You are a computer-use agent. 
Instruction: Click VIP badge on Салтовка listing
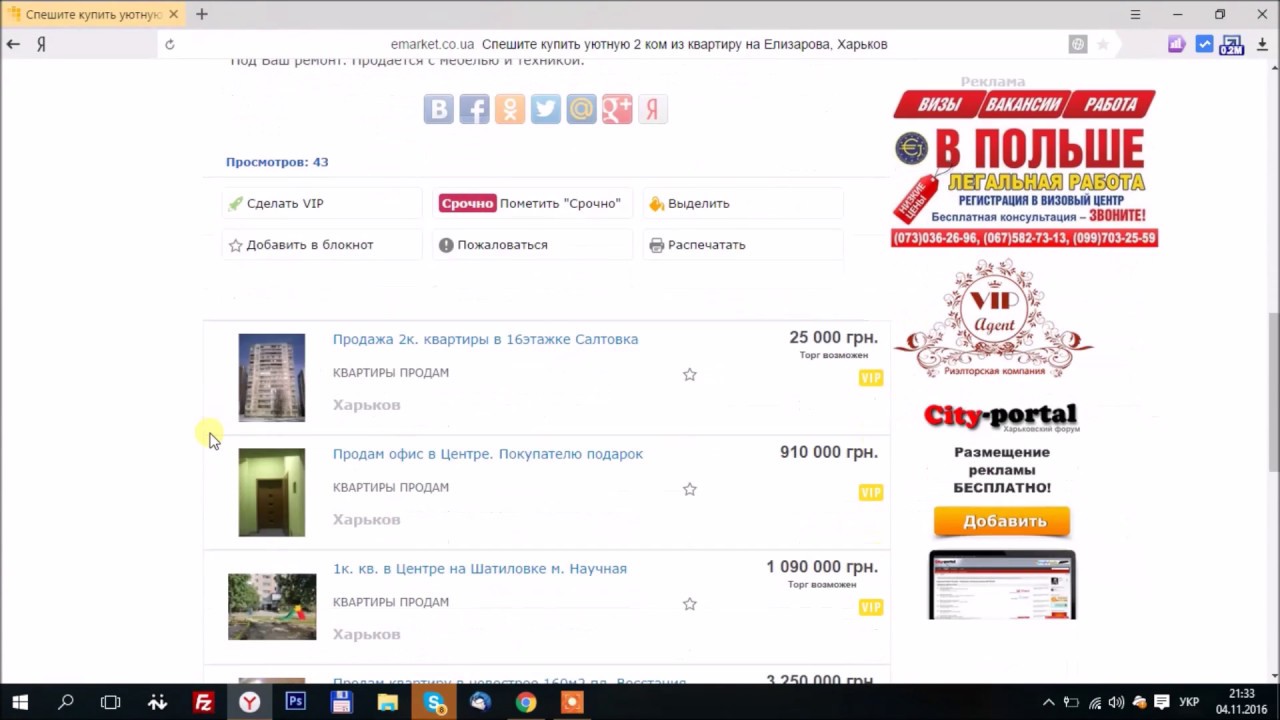pos(870,378)
